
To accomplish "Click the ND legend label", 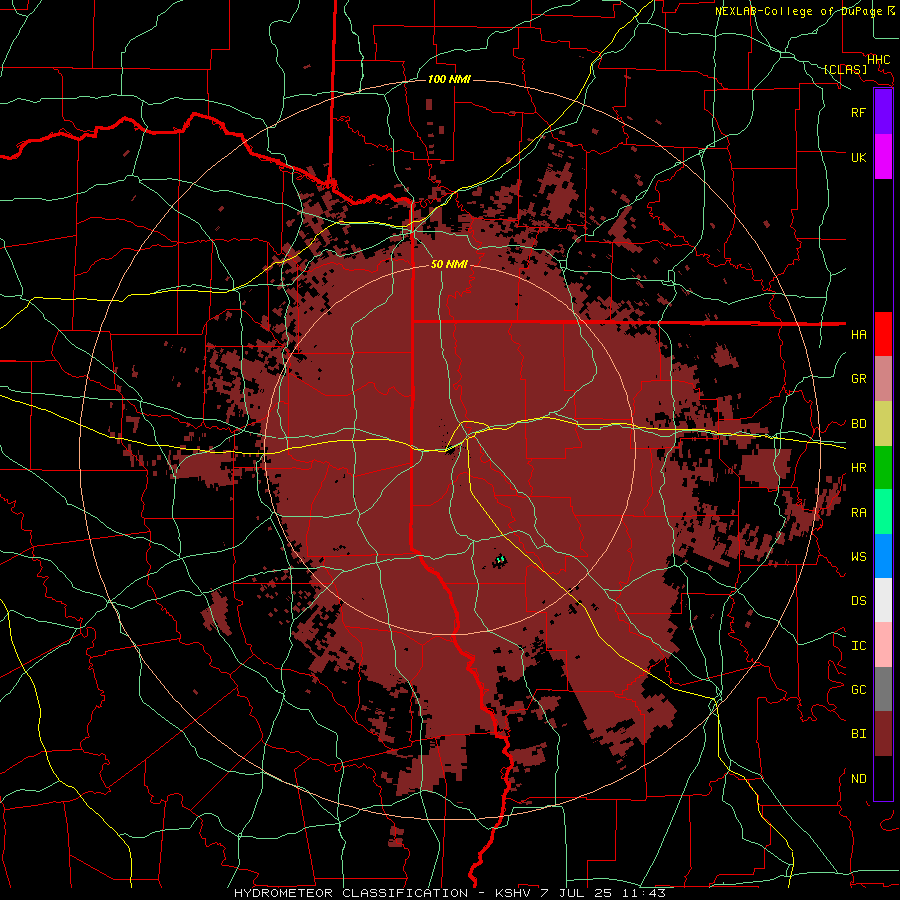I will click(858, 779).
